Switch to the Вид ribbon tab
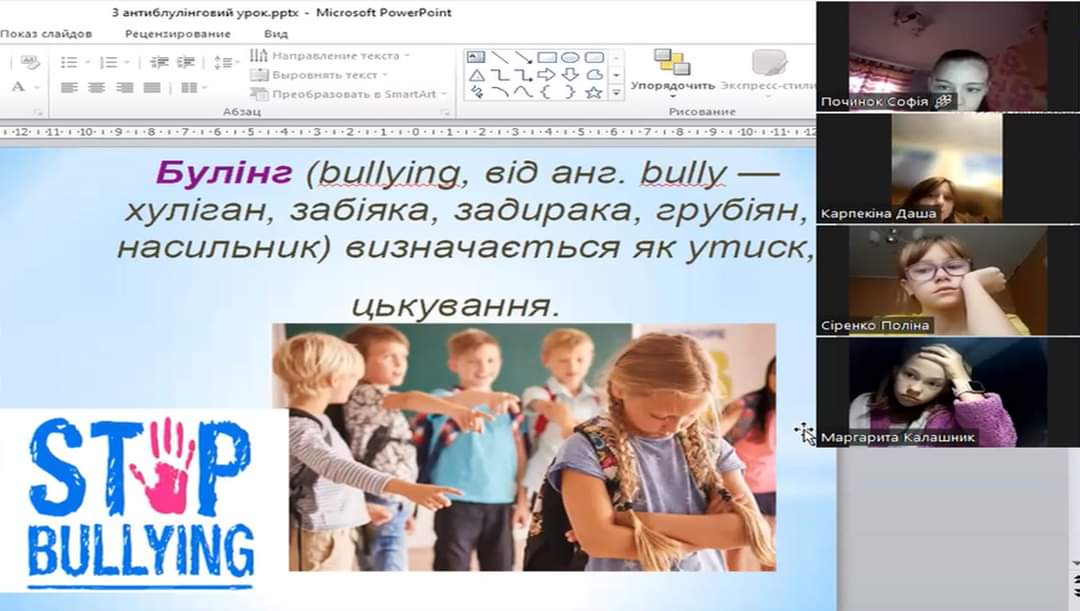1080x611 pixels. click(x=276, y=34)
